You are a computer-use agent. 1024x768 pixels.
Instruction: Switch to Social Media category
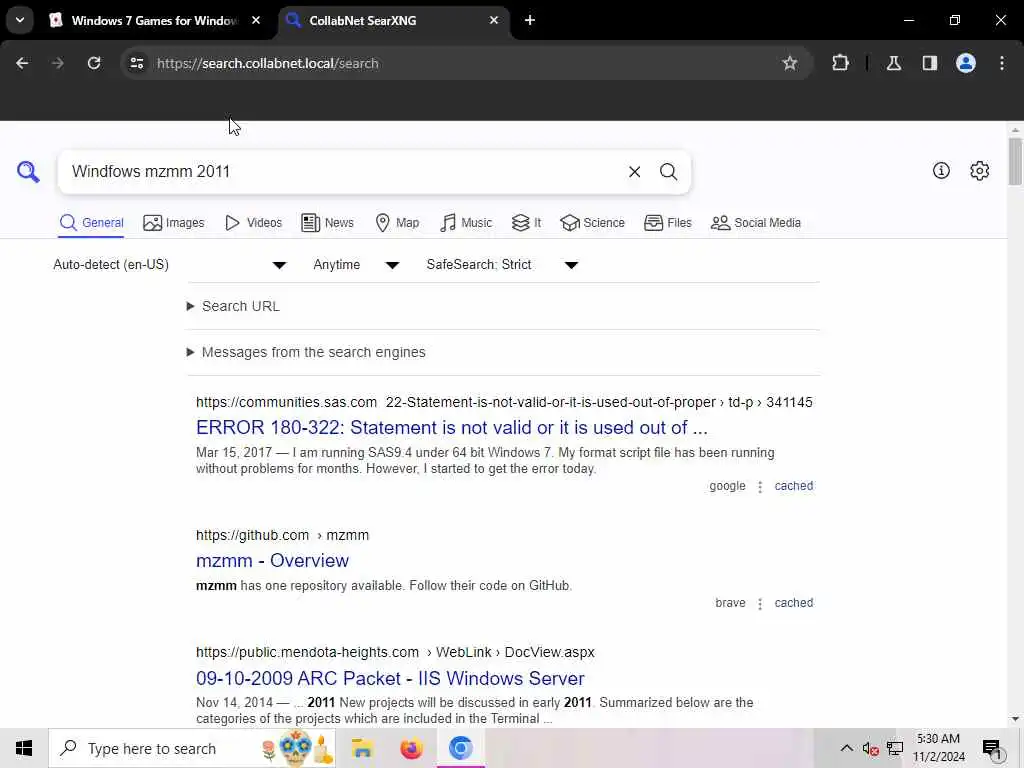click(756, 223)
